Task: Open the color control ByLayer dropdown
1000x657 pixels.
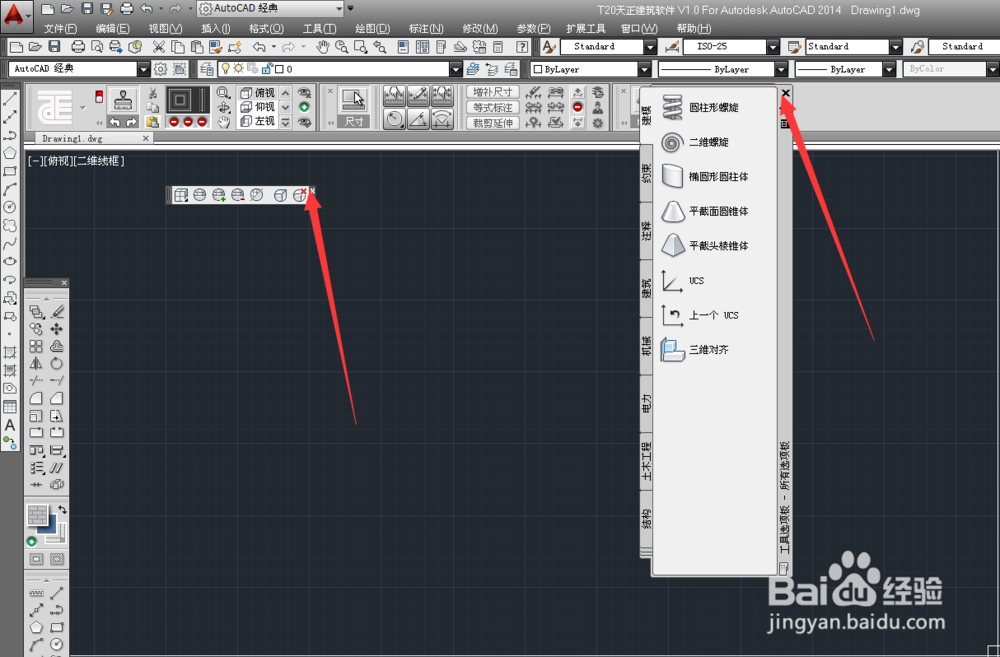Action: 644,69
